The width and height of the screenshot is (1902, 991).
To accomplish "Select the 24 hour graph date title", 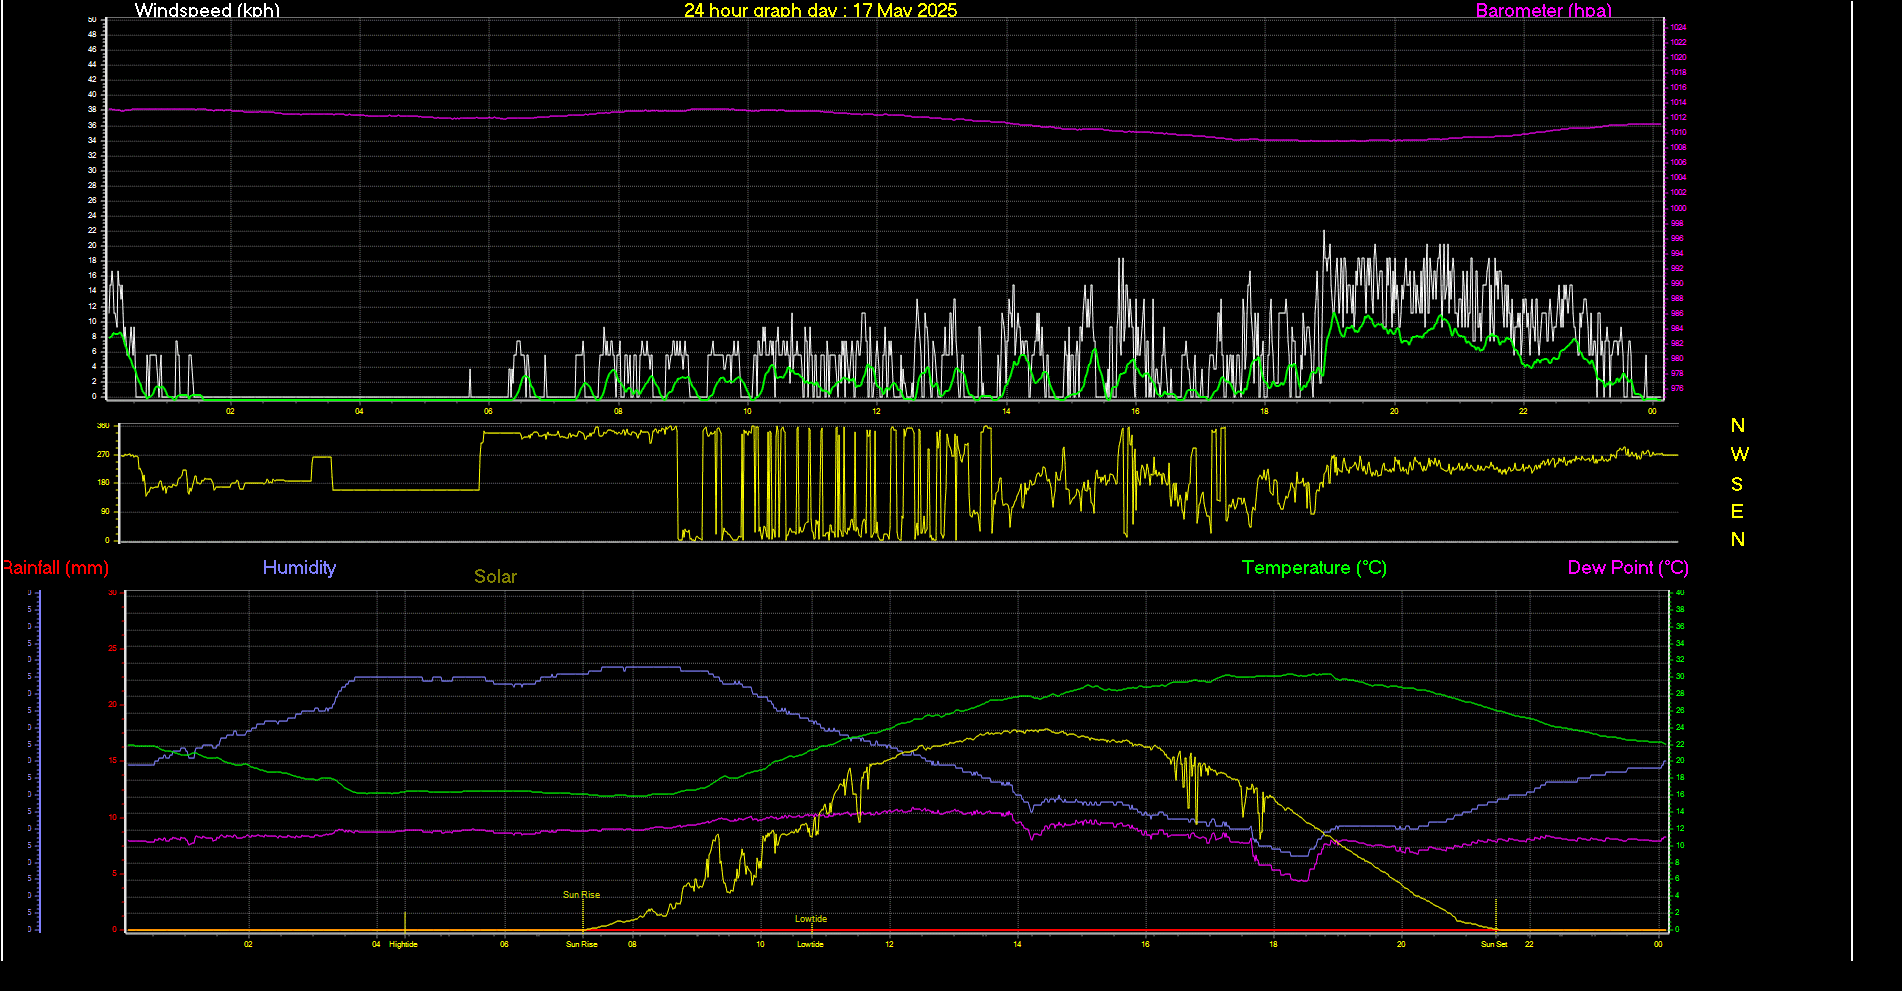I will 820,11.
